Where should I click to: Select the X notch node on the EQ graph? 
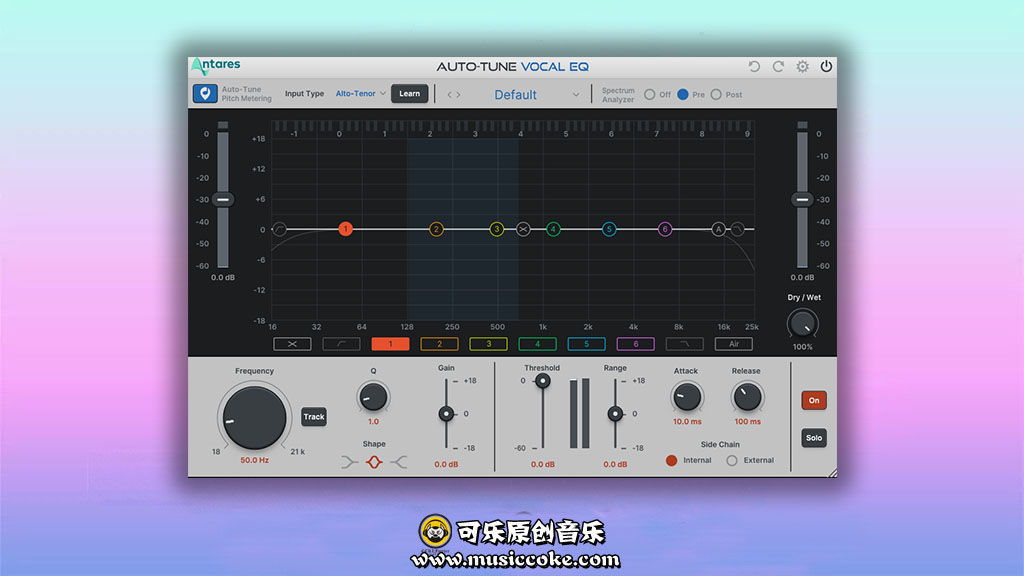coord(523,229)
